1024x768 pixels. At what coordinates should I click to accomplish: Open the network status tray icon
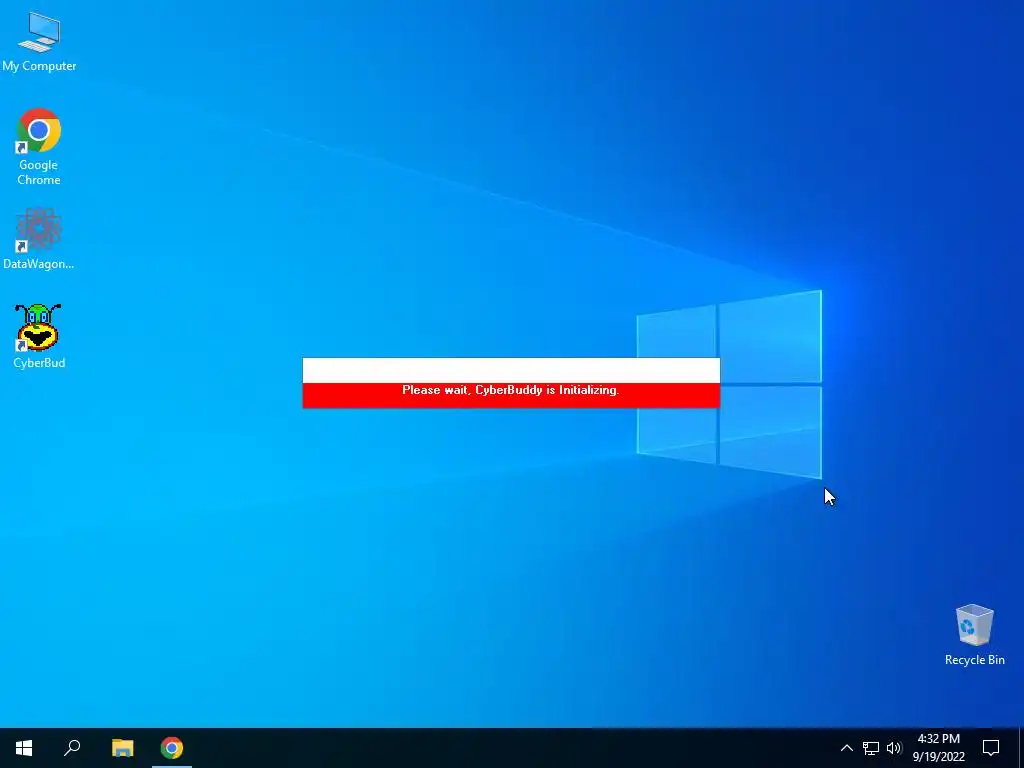(x=871, y=748)
